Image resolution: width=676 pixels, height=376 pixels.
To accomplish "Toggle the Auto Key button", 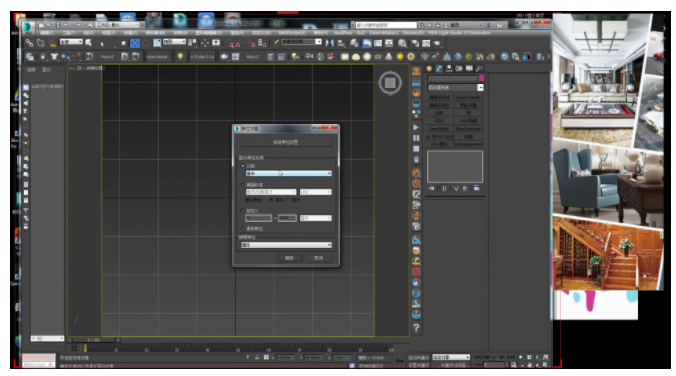I will click(418, 357).
